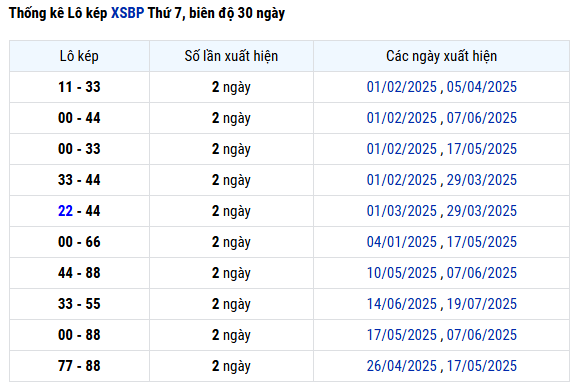
Task: Click '2 ngày' in the 11 - 33 row
Action: pyautogui.click(x=231, y=87)
